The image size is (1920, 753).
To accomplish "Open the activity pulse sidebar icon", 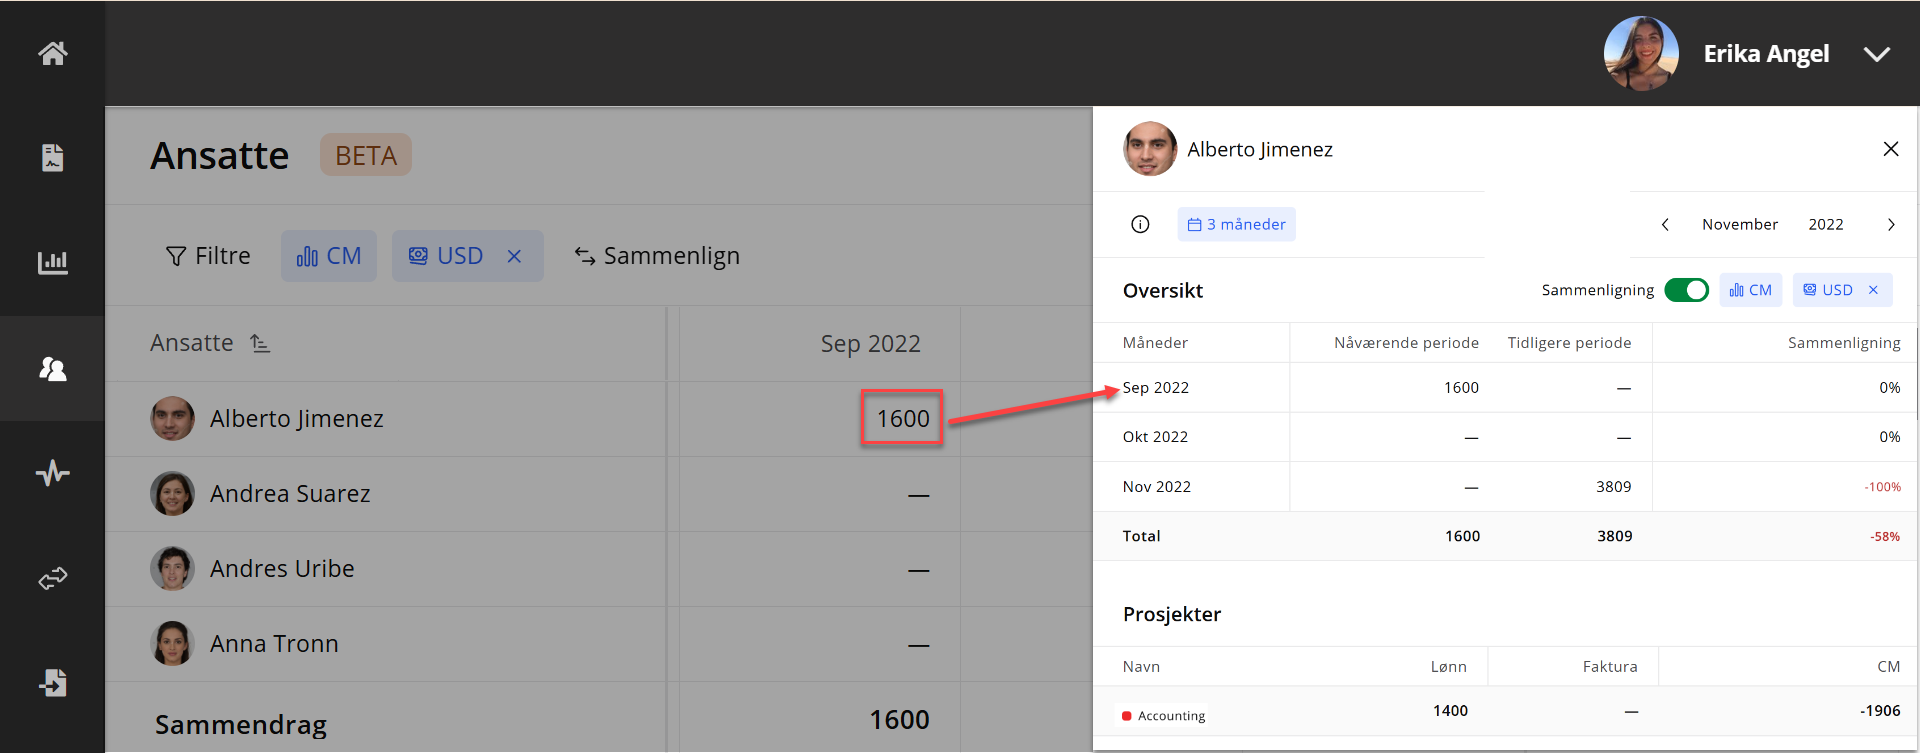I will pyautogui.click(x=53, y=473).
